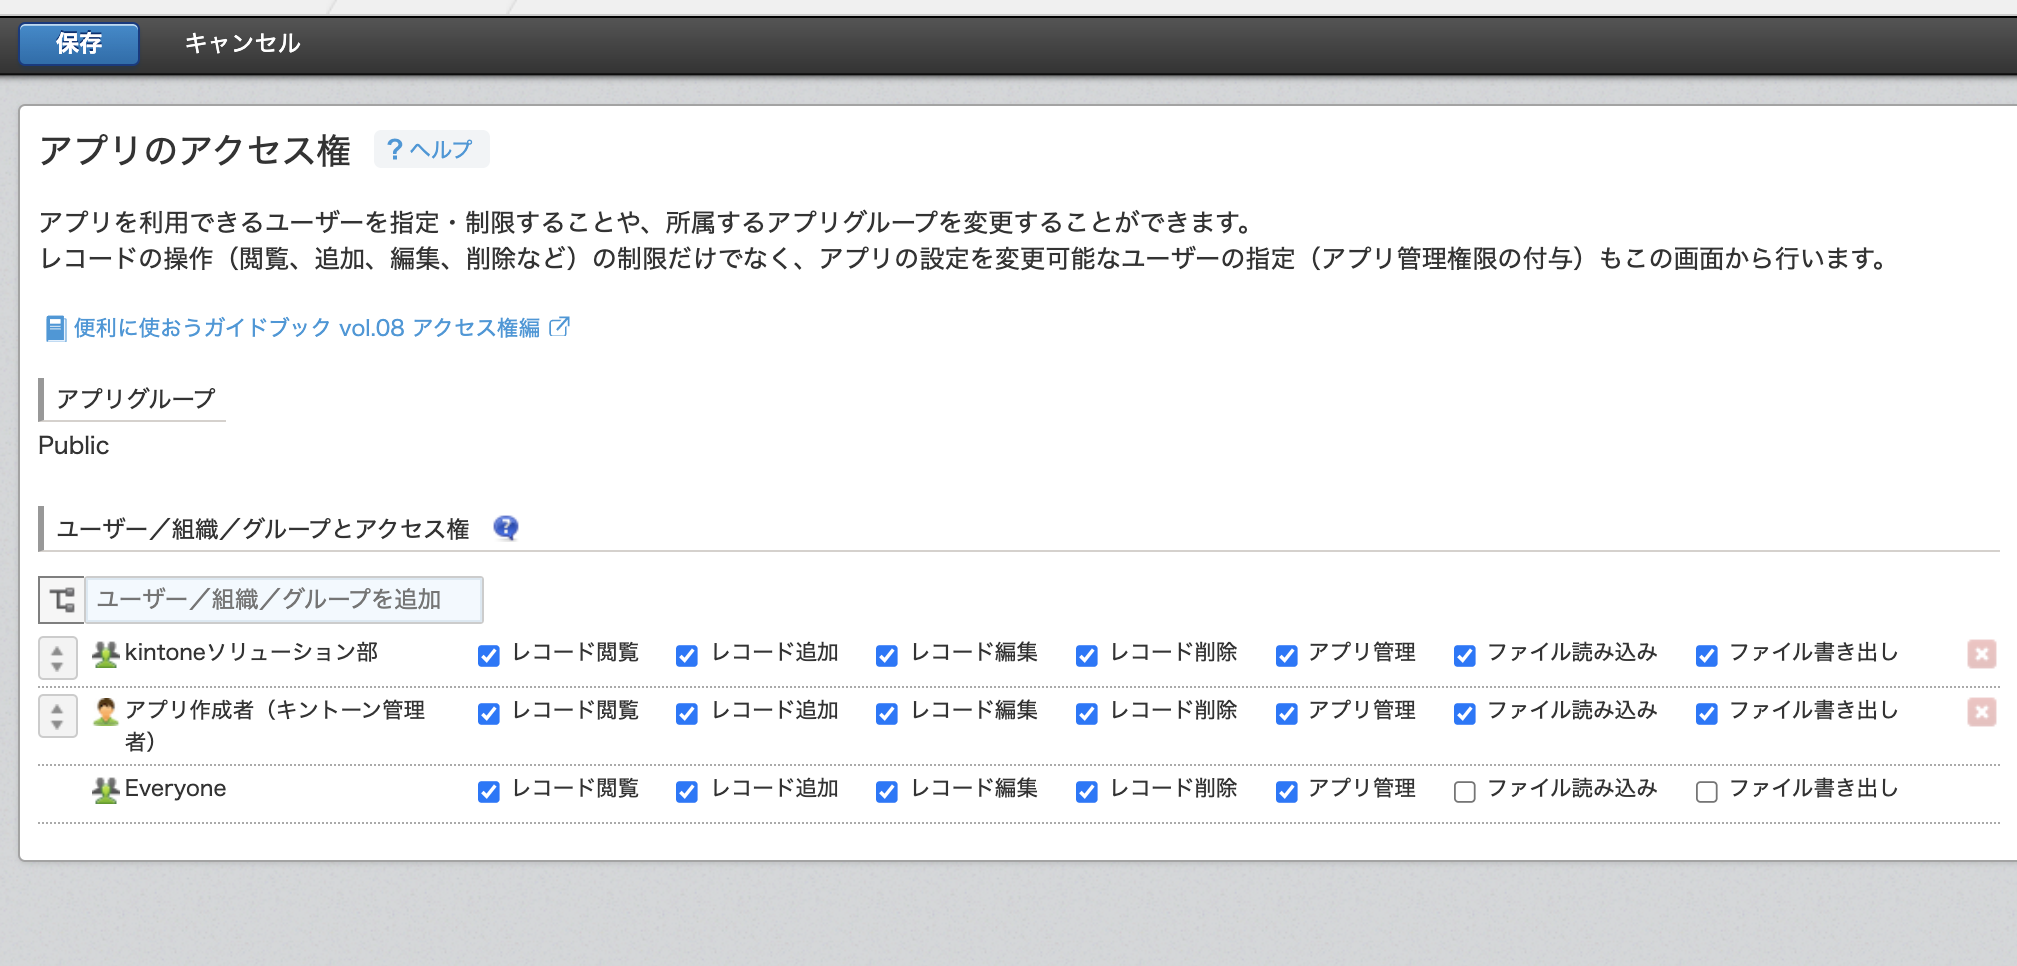Screen dimensions: 2017x966
Task: Click the 保存 save button
Action: [x=79, y=44]
